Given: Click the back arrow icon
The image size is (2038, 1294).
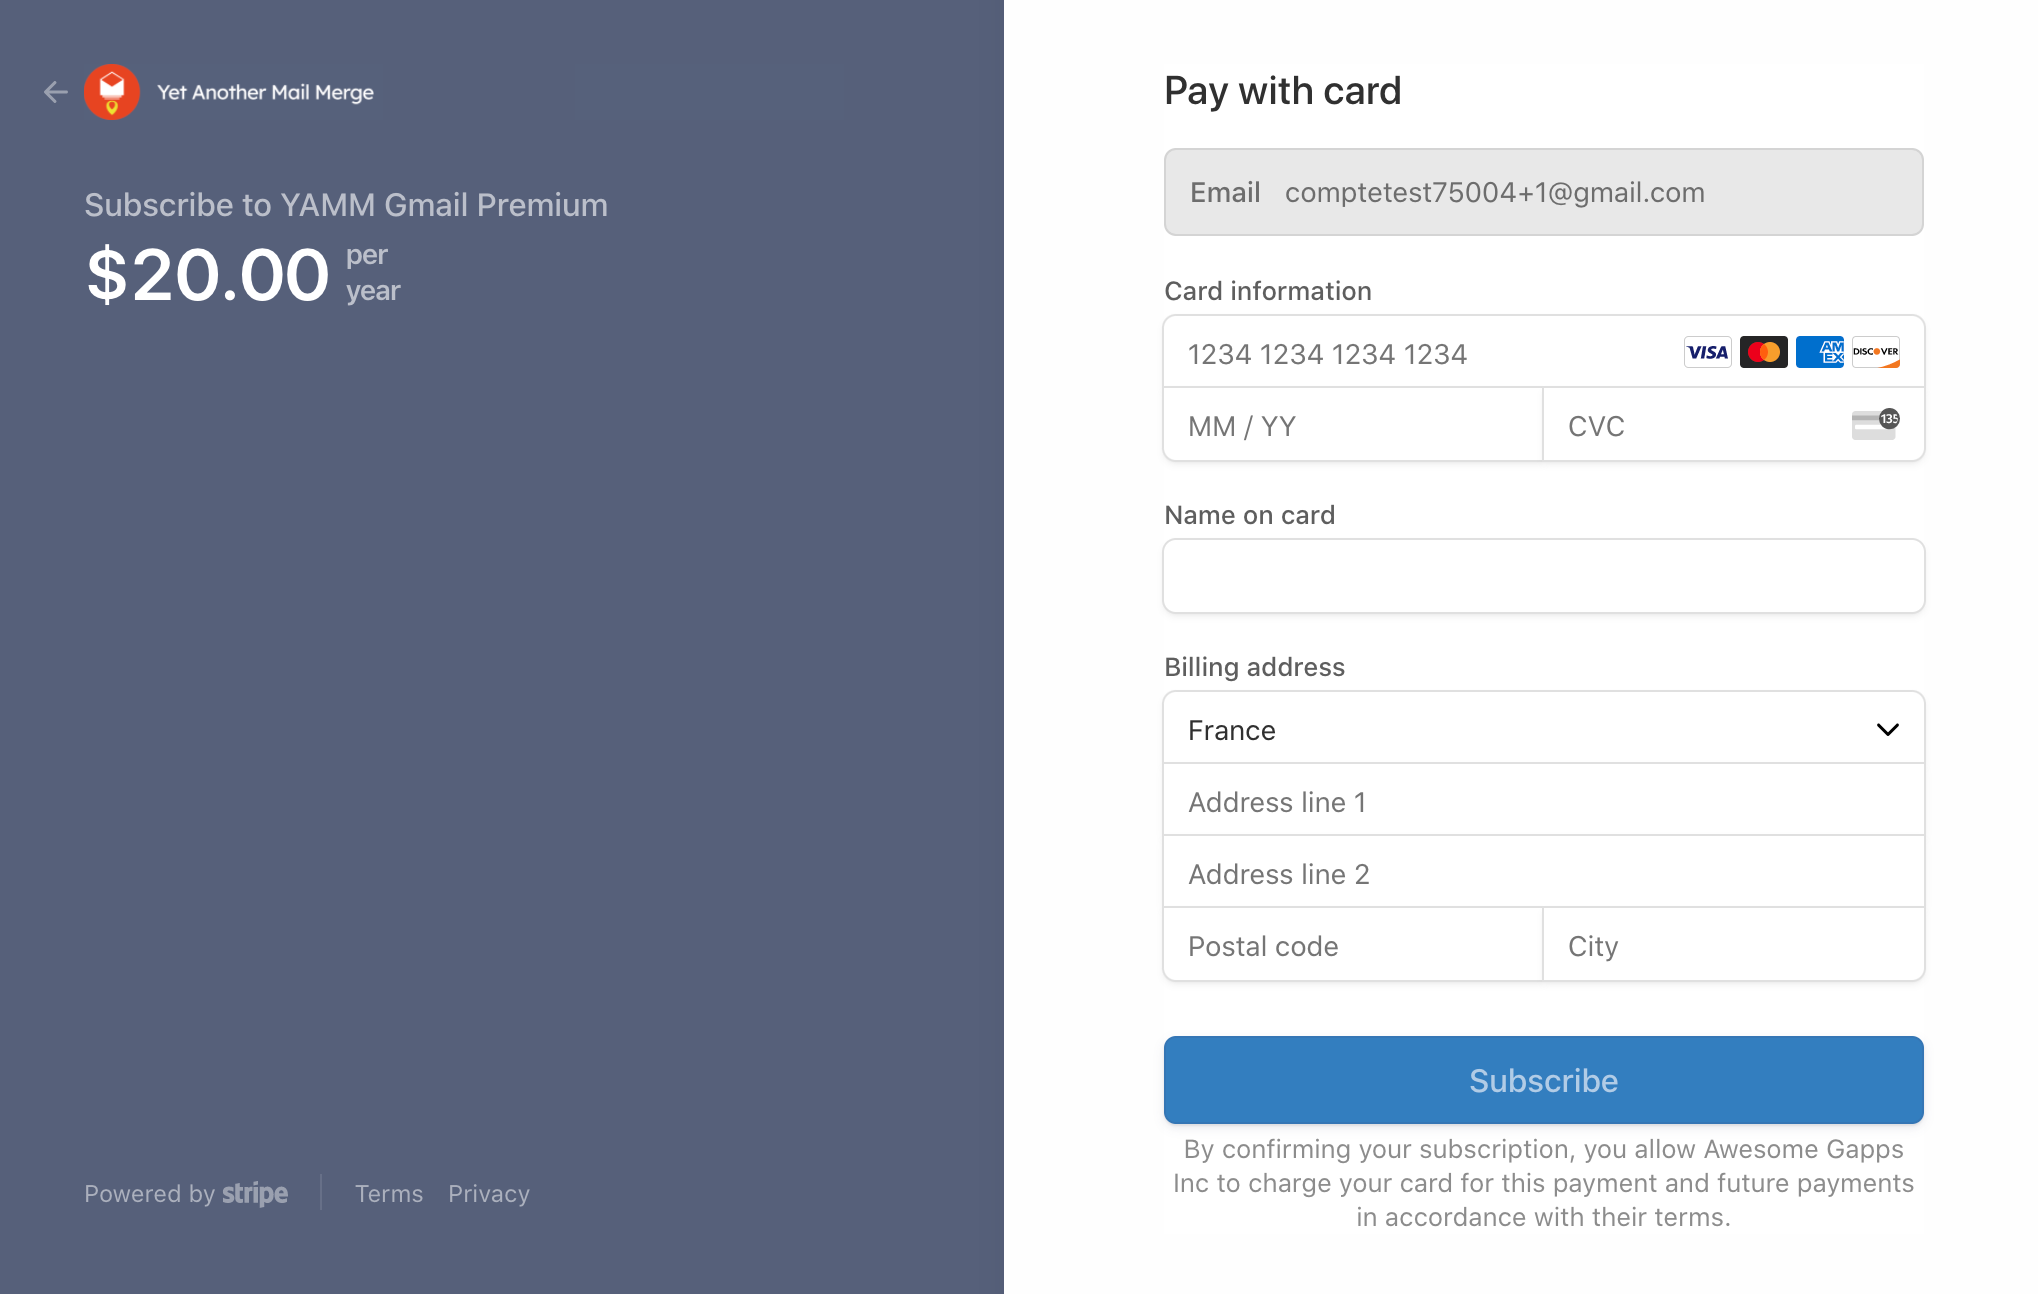Looking at the screenshot, I should pos(56,92).
